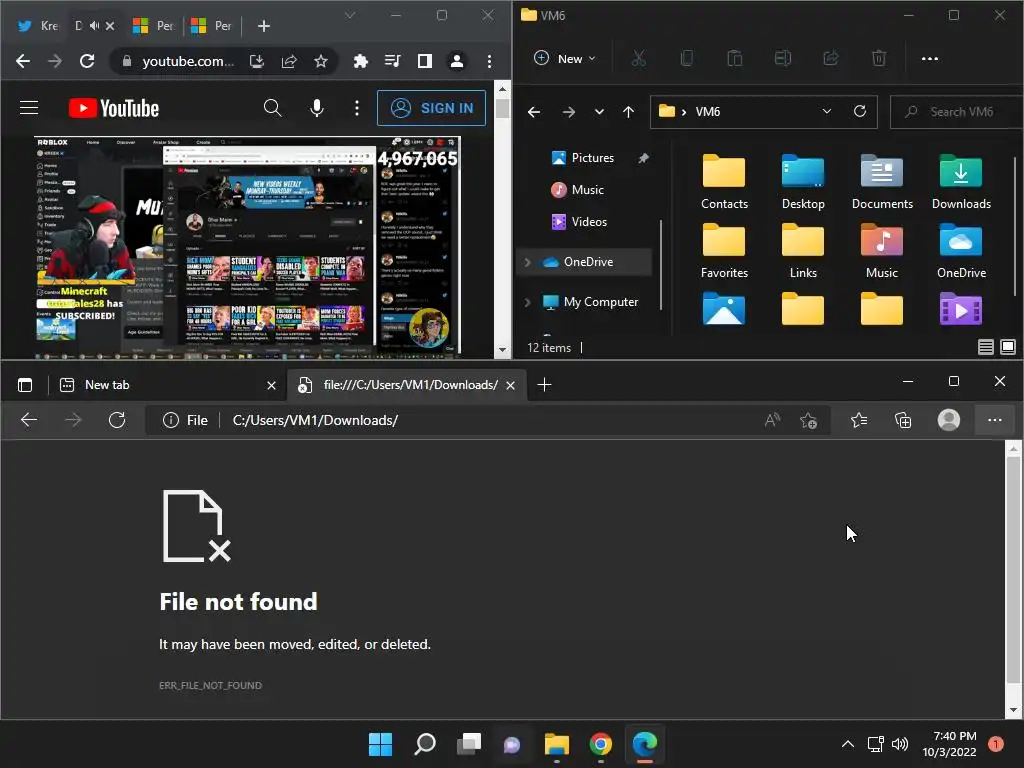The height and width of the screenshot is (768, 1024).
Task: Click Share icon in Explorer toolbar
Action: (831, 59)
